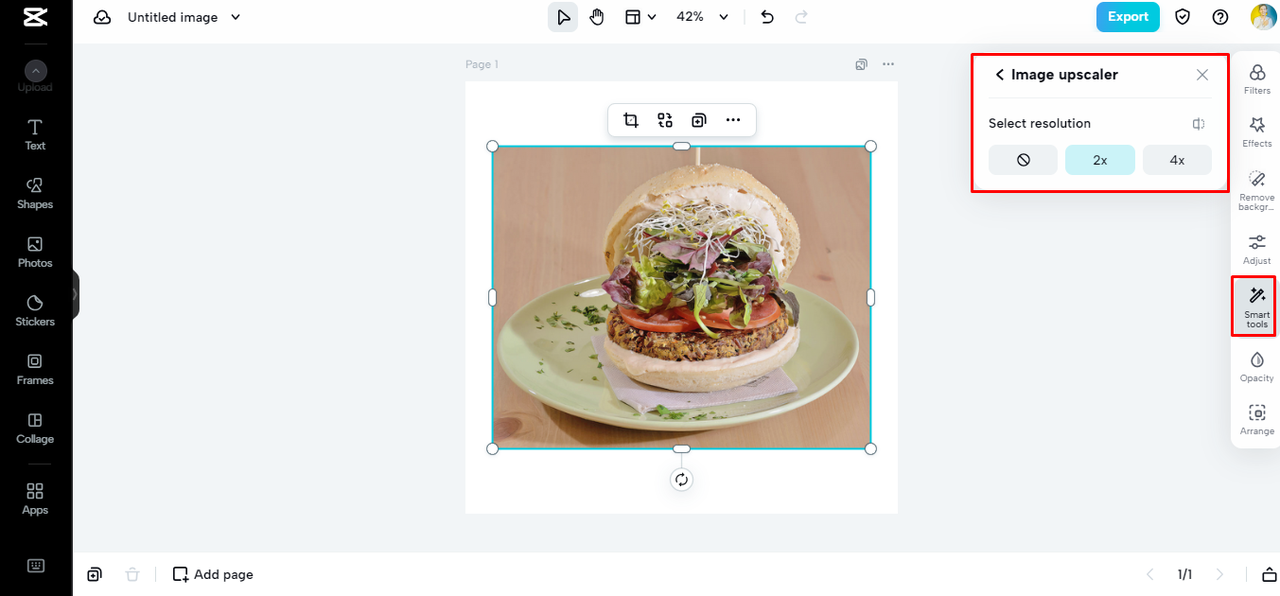Open the Text tool panel
Image resolution: width=1280 pixels, height=596 pixels.
(x=35, y=135)
